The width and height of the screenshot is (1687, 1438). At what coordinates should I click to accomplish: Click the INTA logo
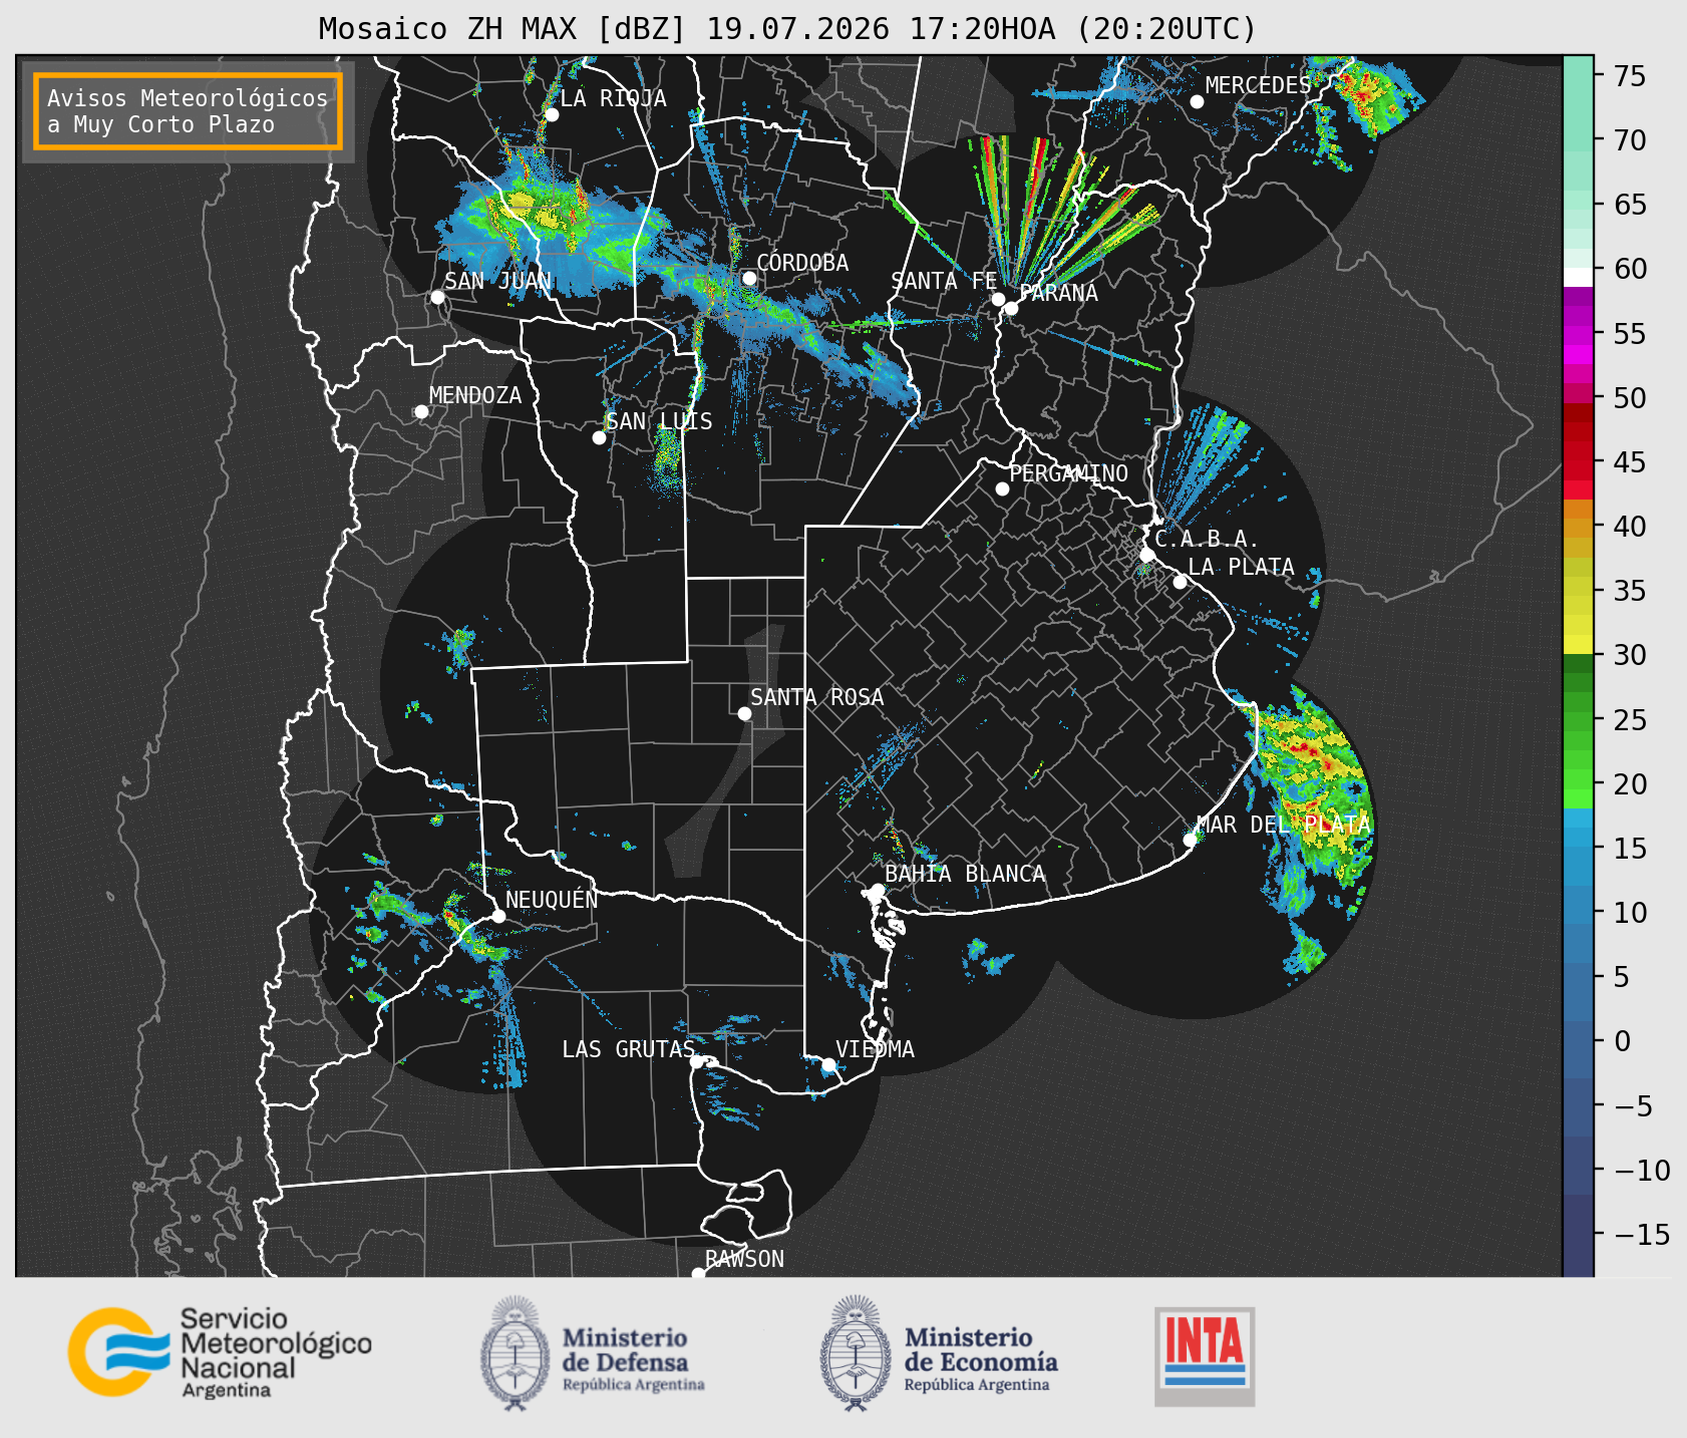1205,1356
